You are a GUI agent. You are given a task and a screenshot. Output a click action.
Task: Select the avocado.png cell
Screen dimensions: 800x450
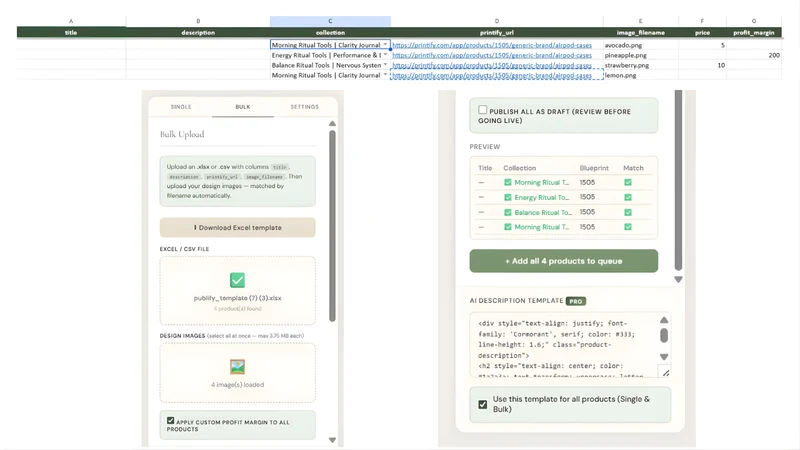click(x=640, y=45)
